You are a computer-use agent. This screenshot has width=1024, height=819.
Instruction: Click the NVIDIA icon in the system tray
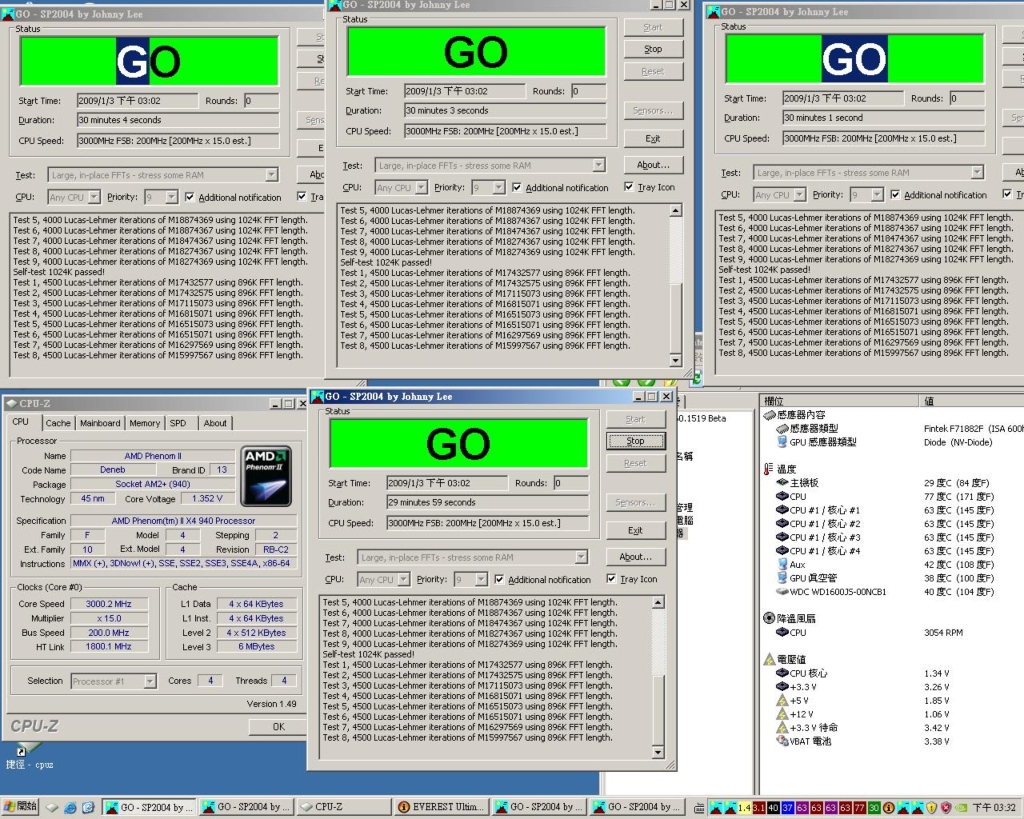coord(960,808)
